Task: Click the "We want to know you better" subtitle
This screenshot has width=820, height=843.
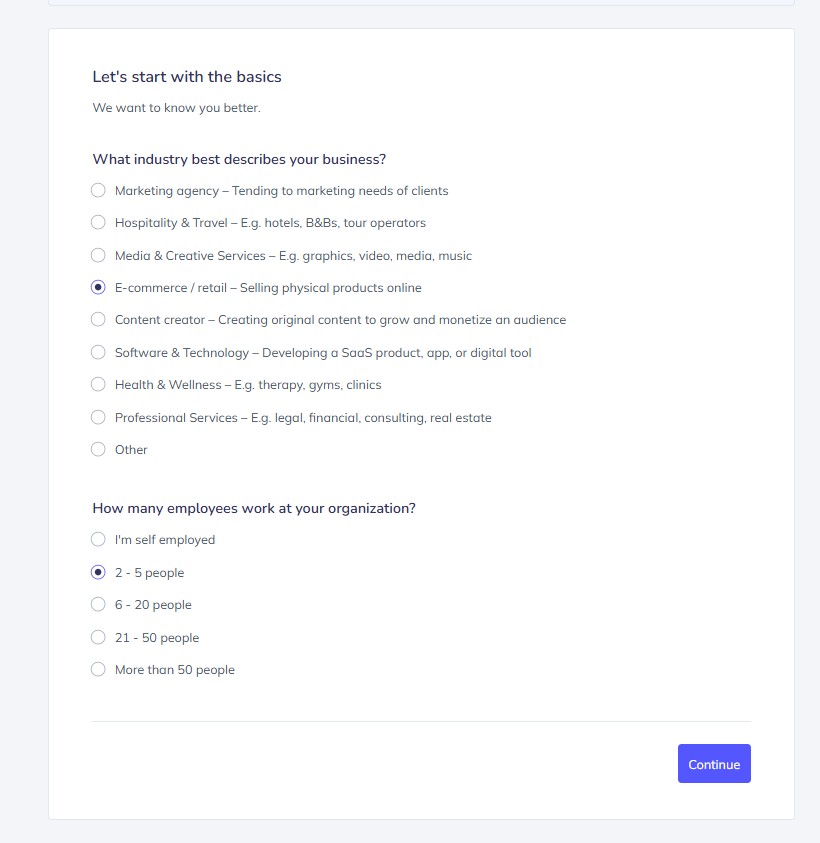Action: tap(176, 107)
